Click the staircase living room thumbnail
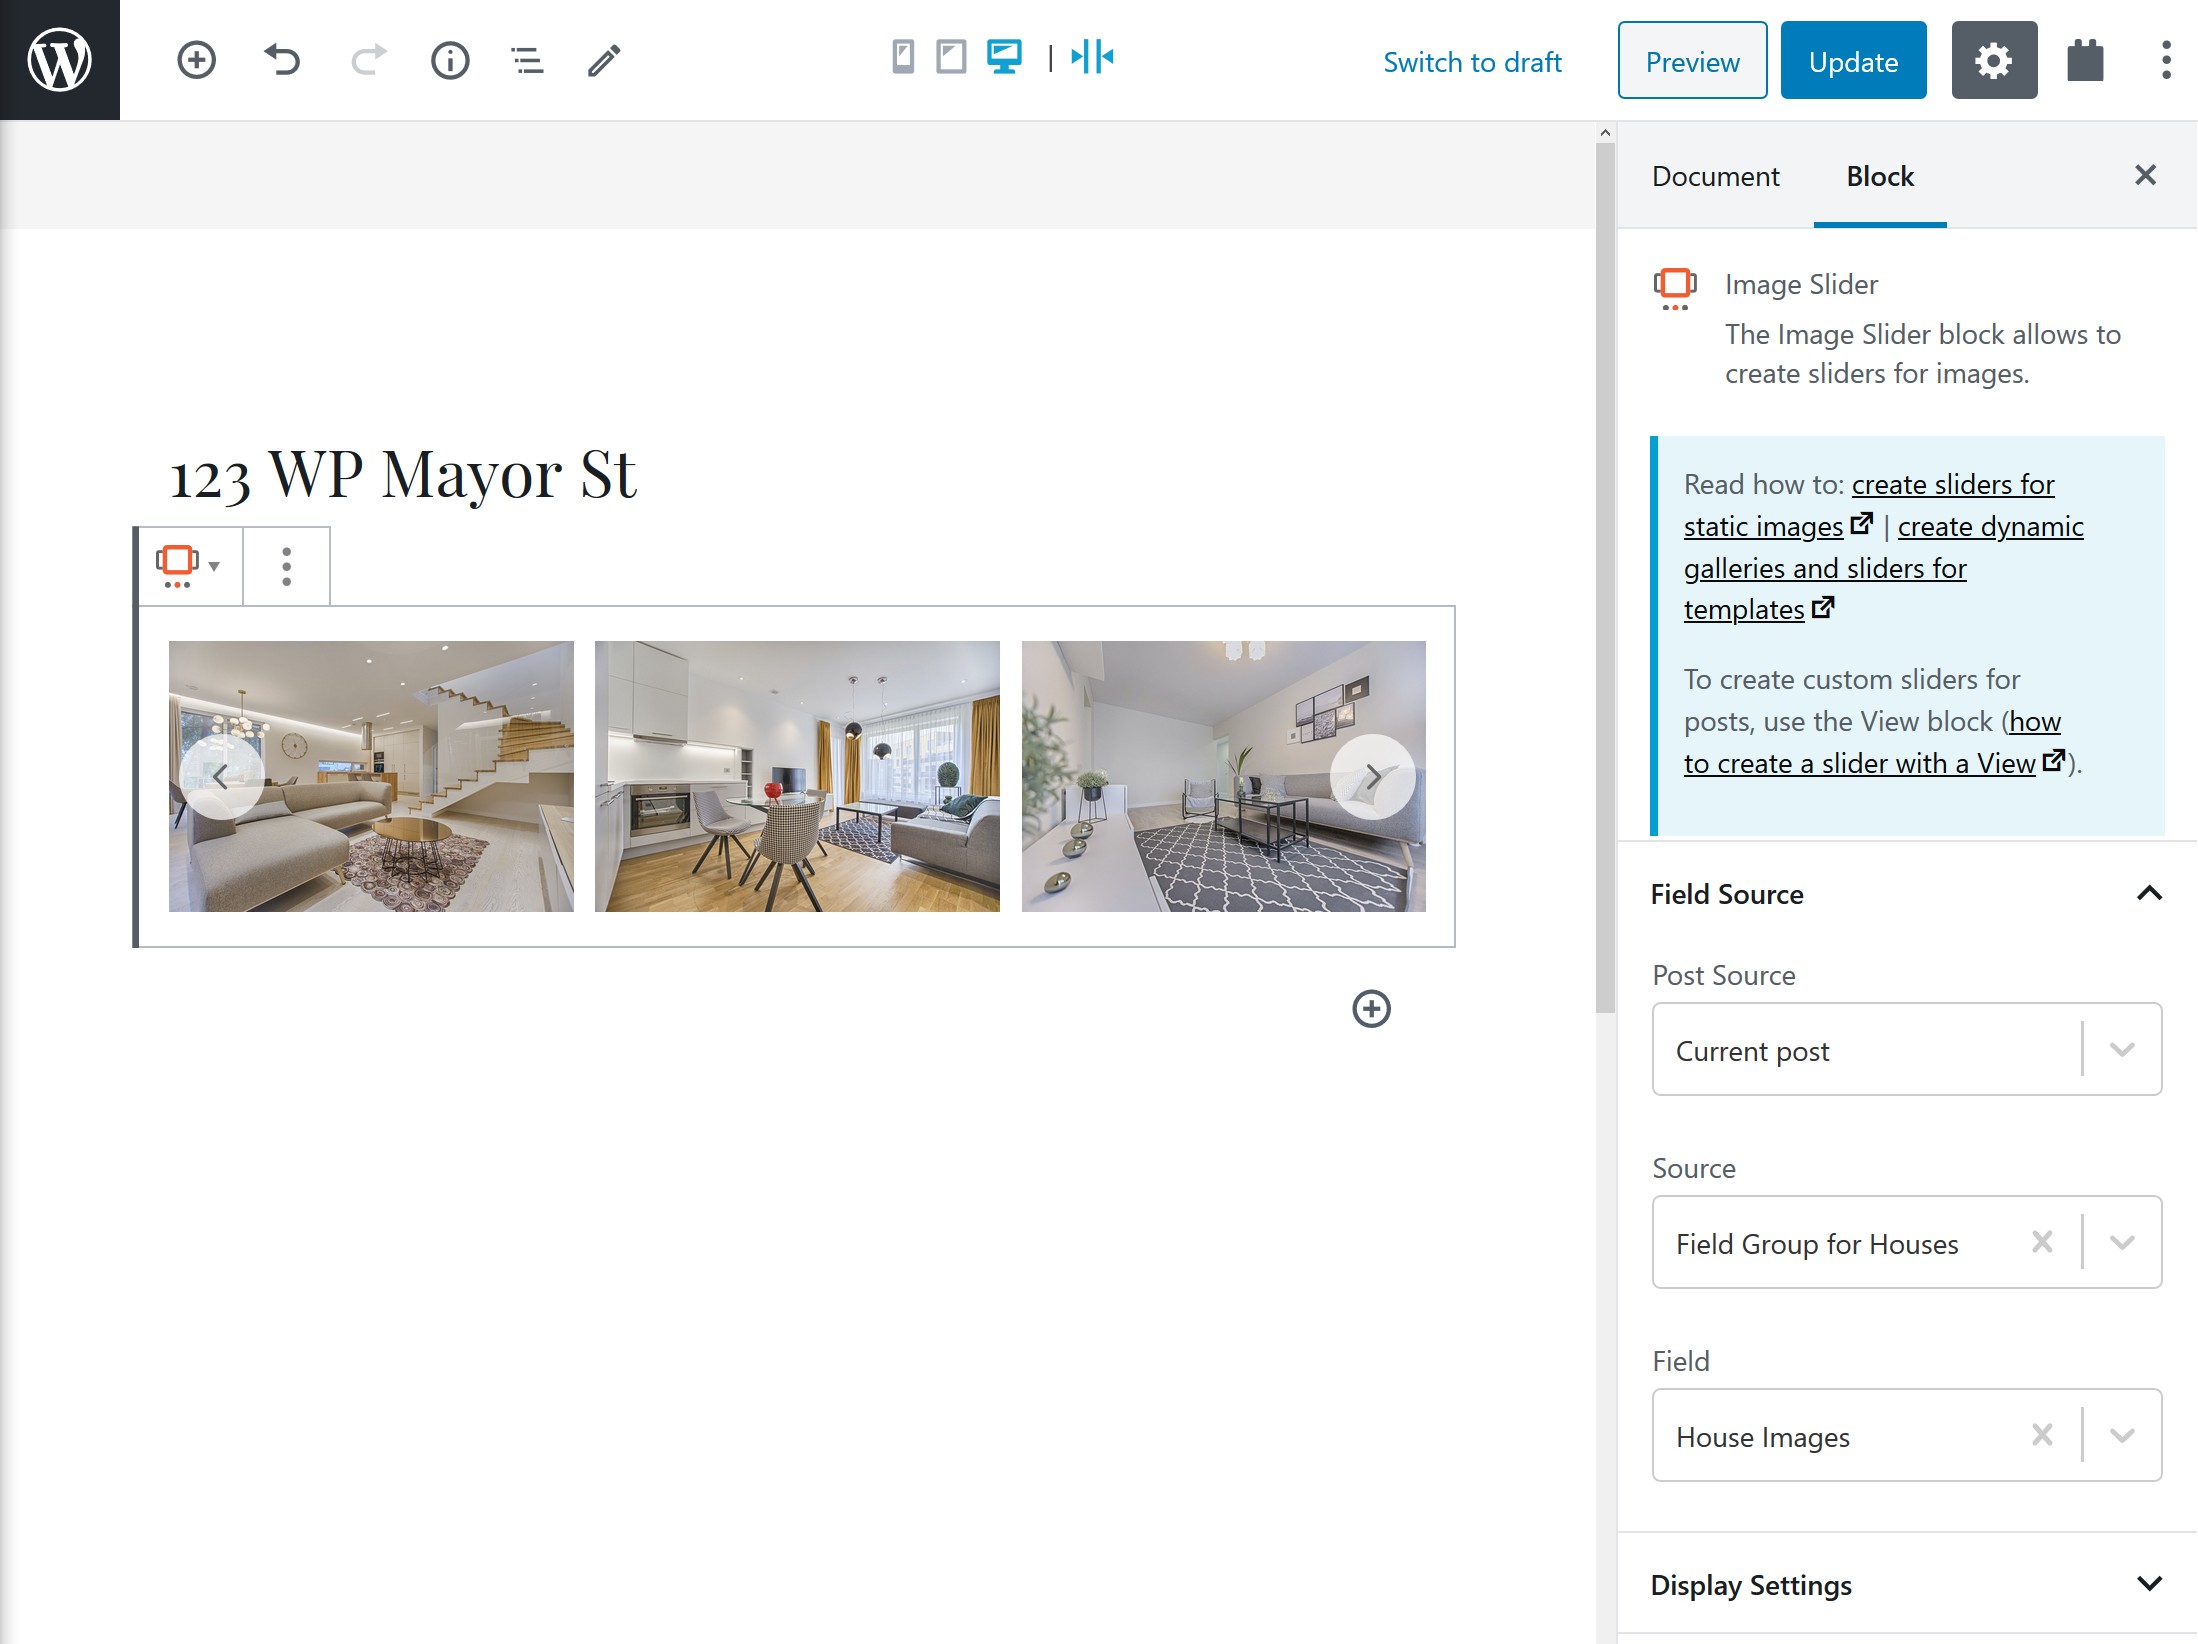This screenshot has width=2198, height=1644. click(x=371, y=776)
